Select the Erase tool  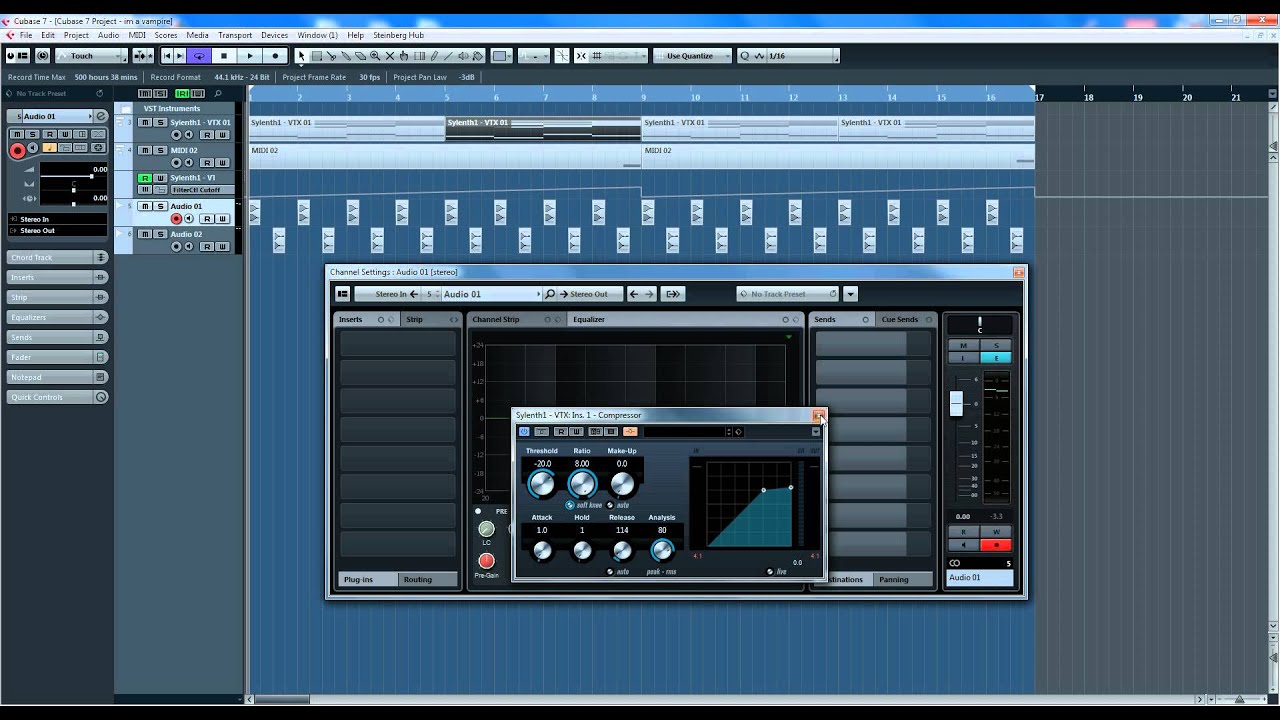click(x=360, y=56)
